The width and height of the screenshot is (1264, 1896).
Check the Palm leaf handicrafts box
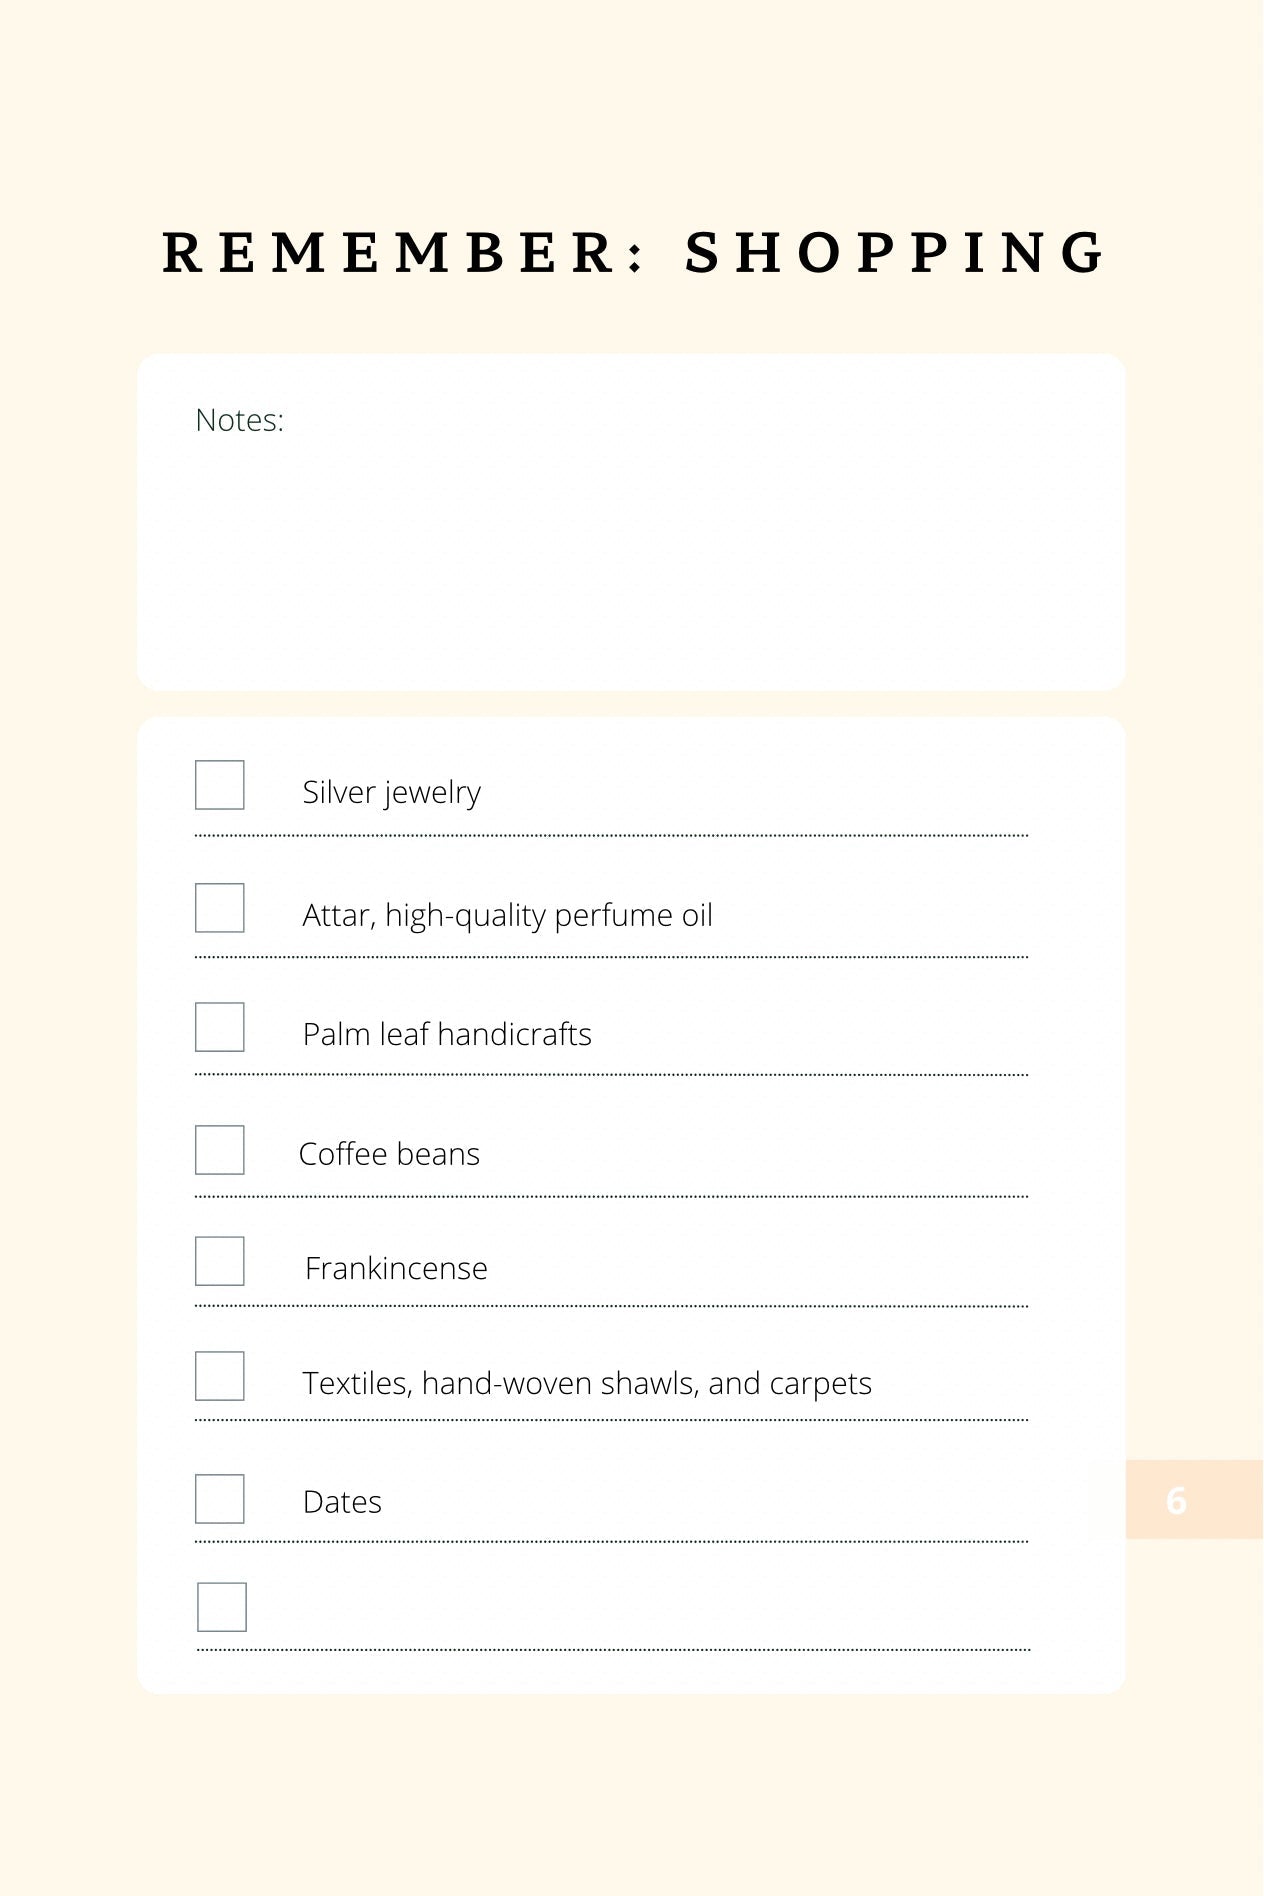pyautogui.click(x=220, y=1027)
